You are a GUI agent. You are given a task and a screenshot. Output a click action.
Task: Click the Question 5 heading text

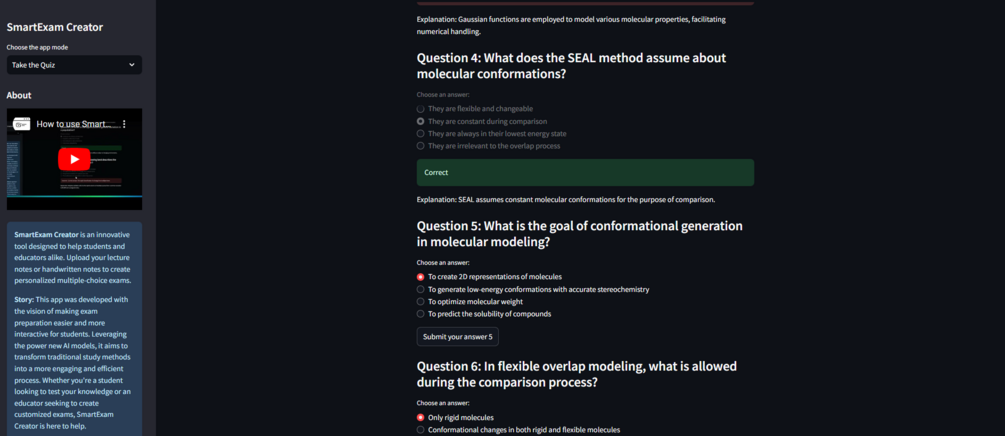coord(579,233)
